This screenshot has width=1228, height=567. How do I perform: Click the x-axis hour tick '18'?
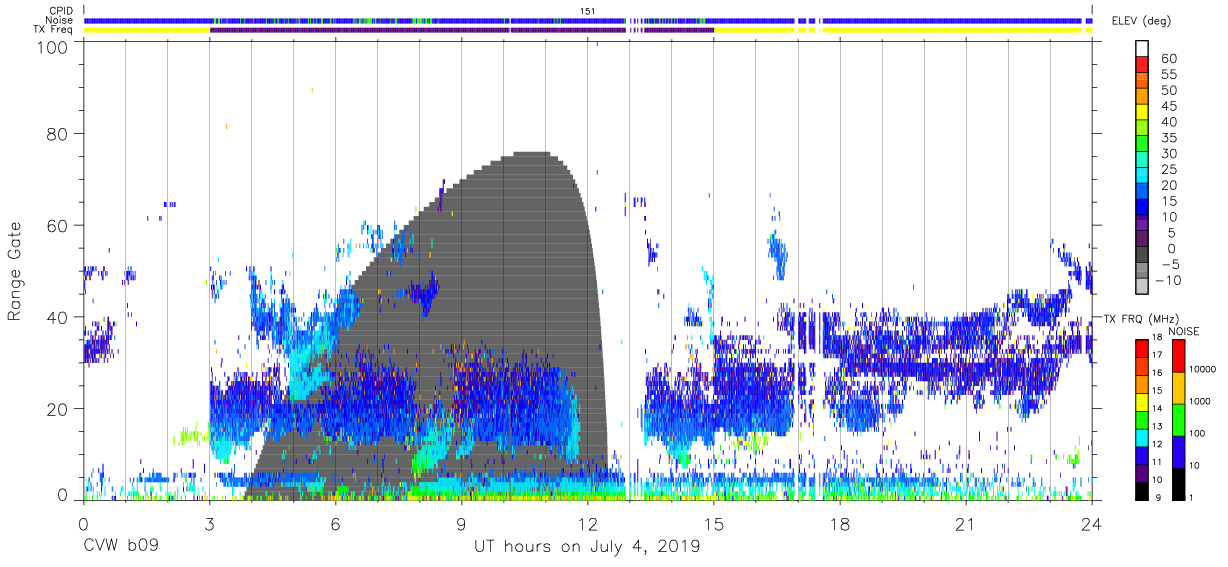coord(840,523)
